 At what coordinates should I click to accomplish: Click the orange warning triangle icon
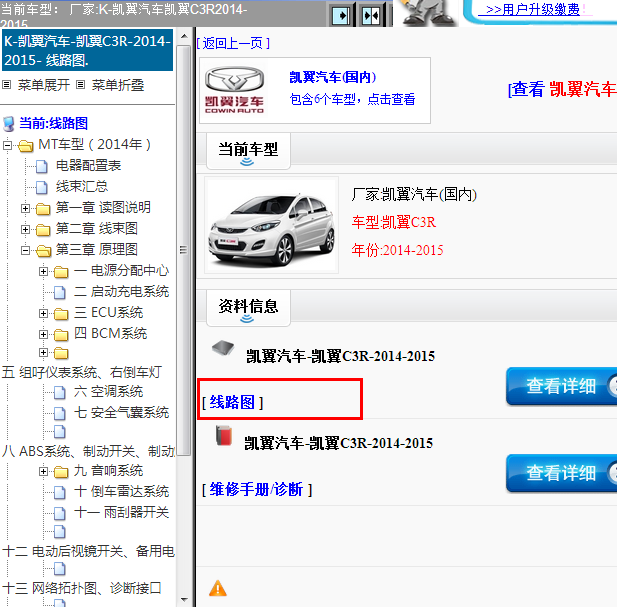point(218,589)
